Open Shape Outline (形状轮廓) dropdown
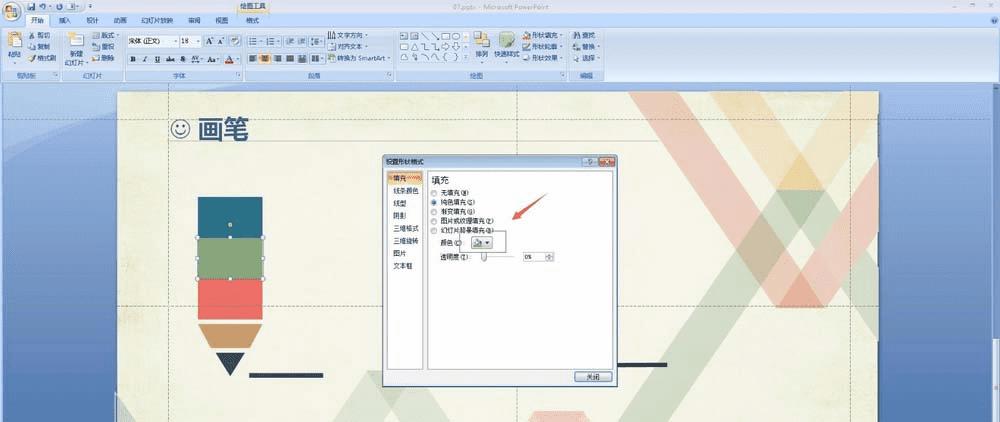 [542, 47]
